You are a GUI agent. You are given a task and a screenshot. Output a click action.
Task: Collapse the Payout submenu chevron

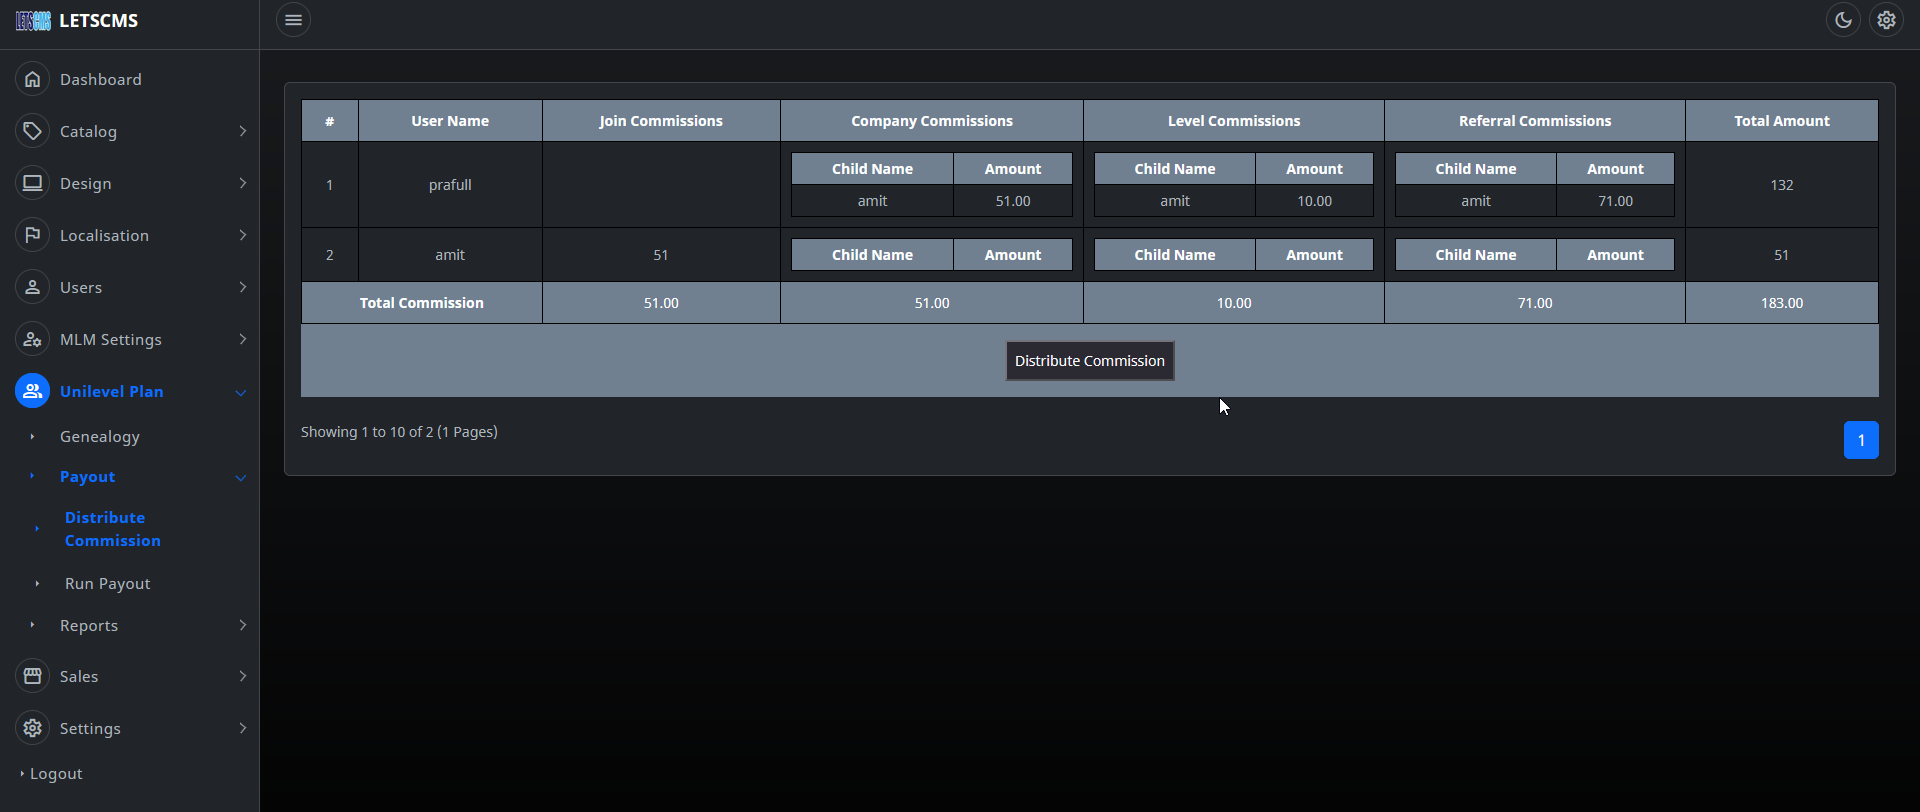click(241, 477)
